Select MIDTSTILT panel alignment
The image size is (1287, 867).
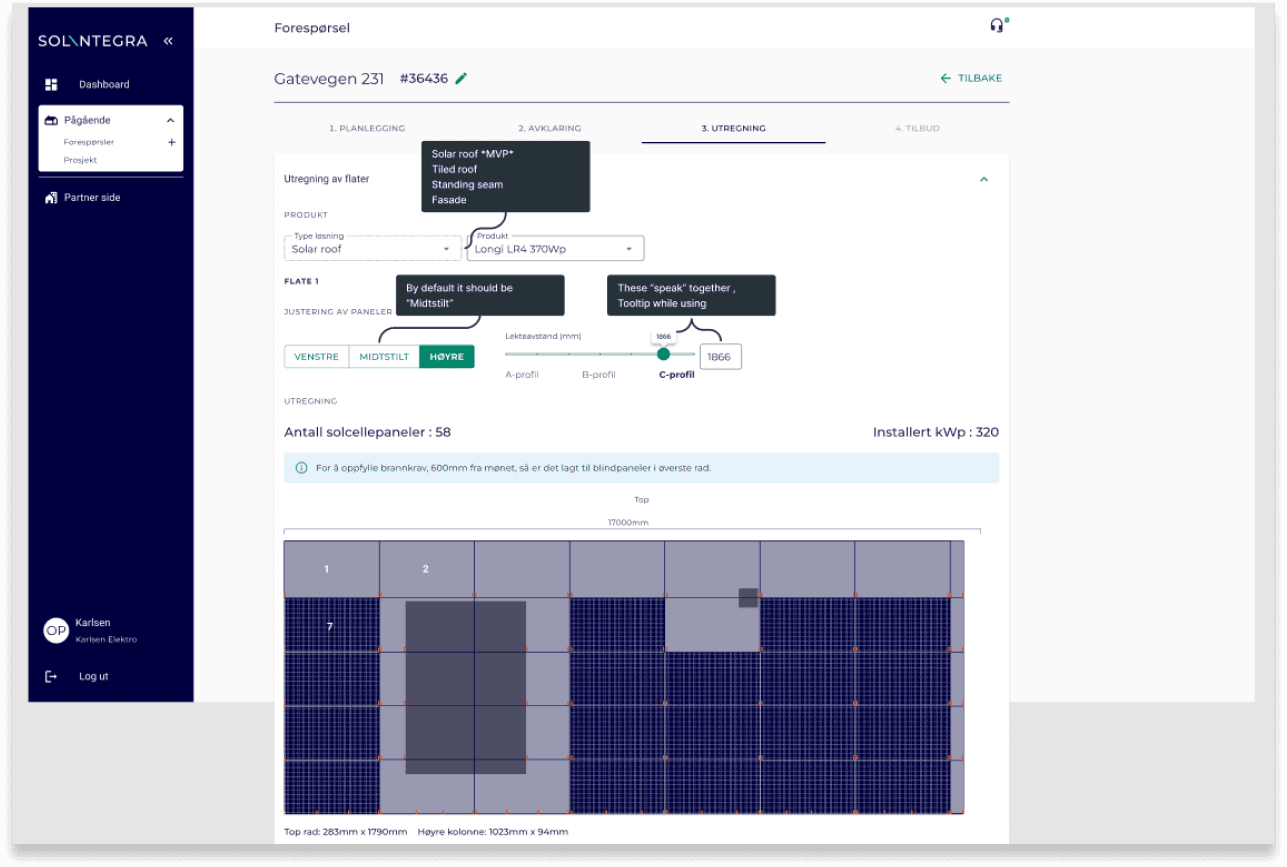click(x=384, y=357)
